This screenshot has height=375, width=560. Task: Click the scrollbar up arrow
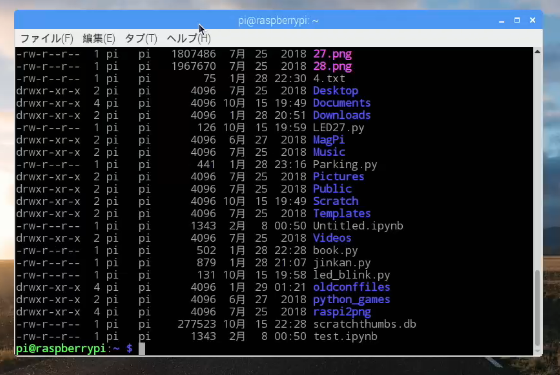point(537,52)
